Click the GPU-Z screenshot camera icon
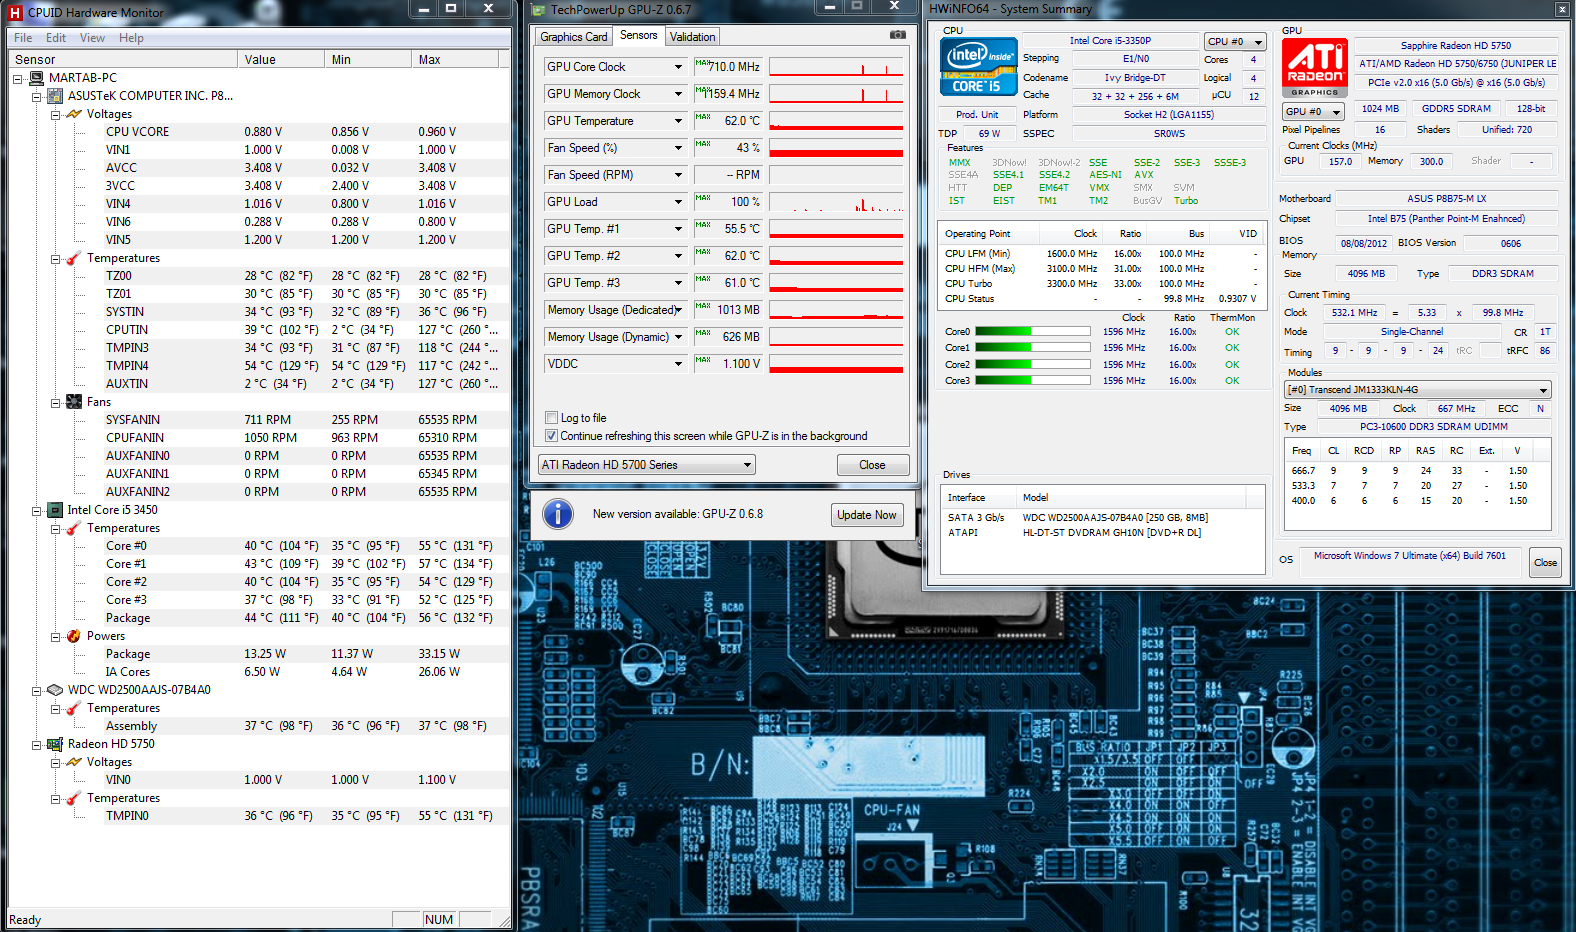Image resolution: width=1576 pixels, height=932 pixels. pos(897,35)
